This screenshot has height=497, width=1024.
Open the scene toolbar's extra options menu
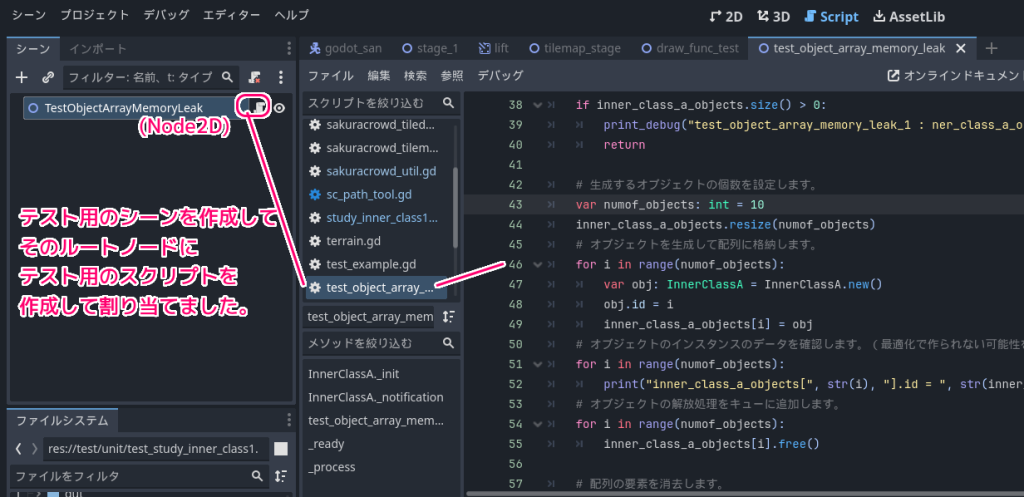[x=281, y=78]
